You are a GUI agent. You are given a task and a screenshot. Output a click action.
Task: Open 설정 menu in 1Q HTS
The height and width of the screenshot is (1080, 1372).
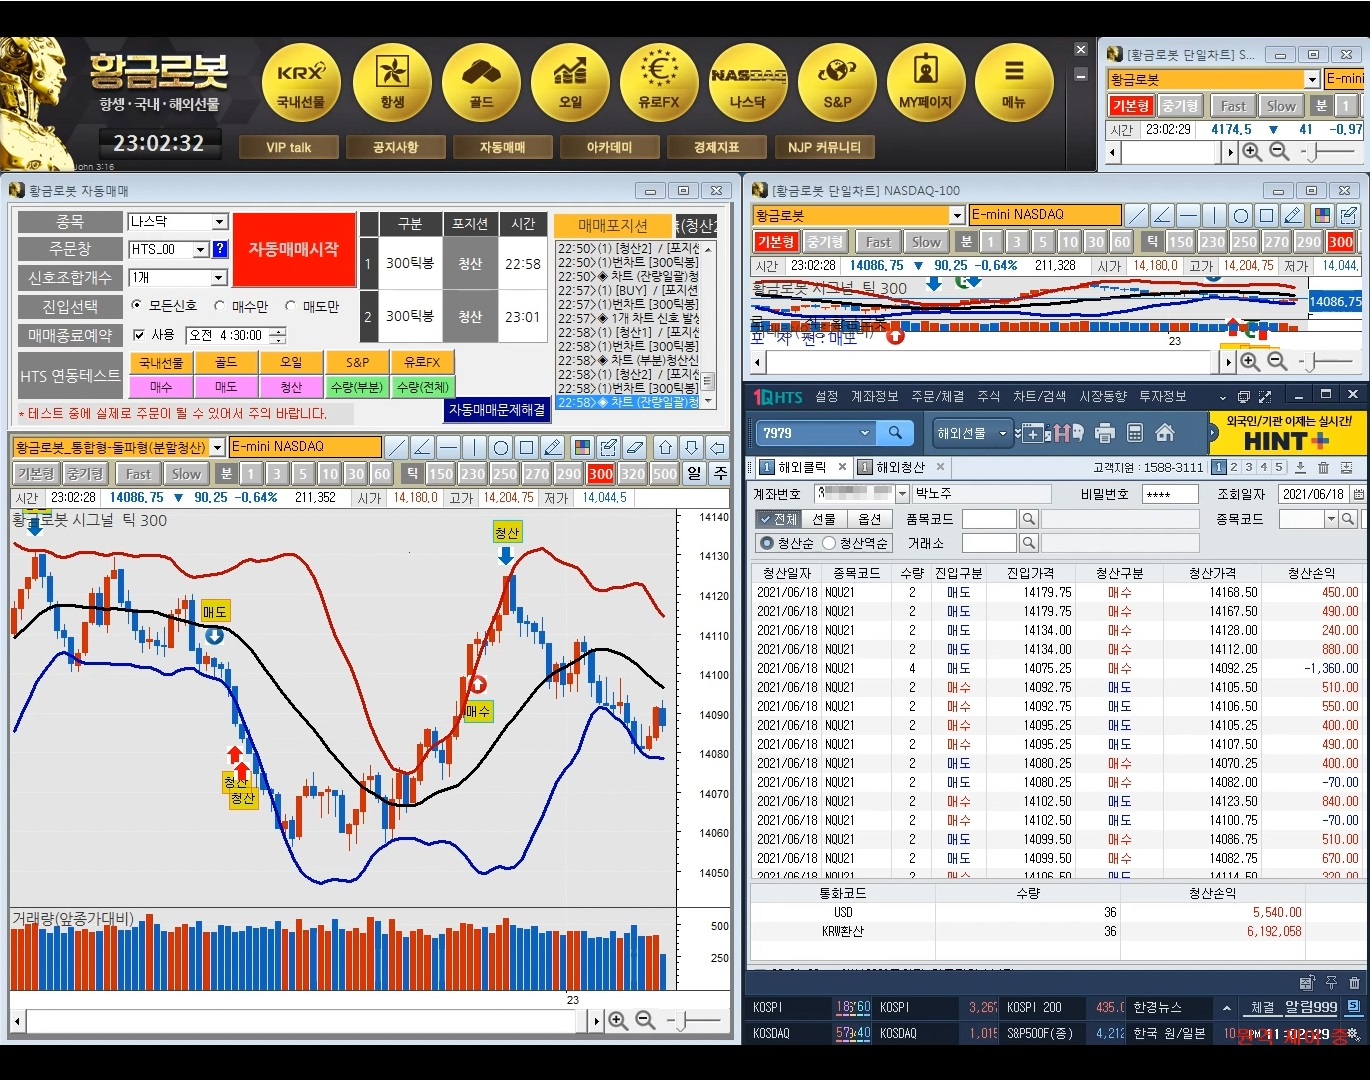826,397
